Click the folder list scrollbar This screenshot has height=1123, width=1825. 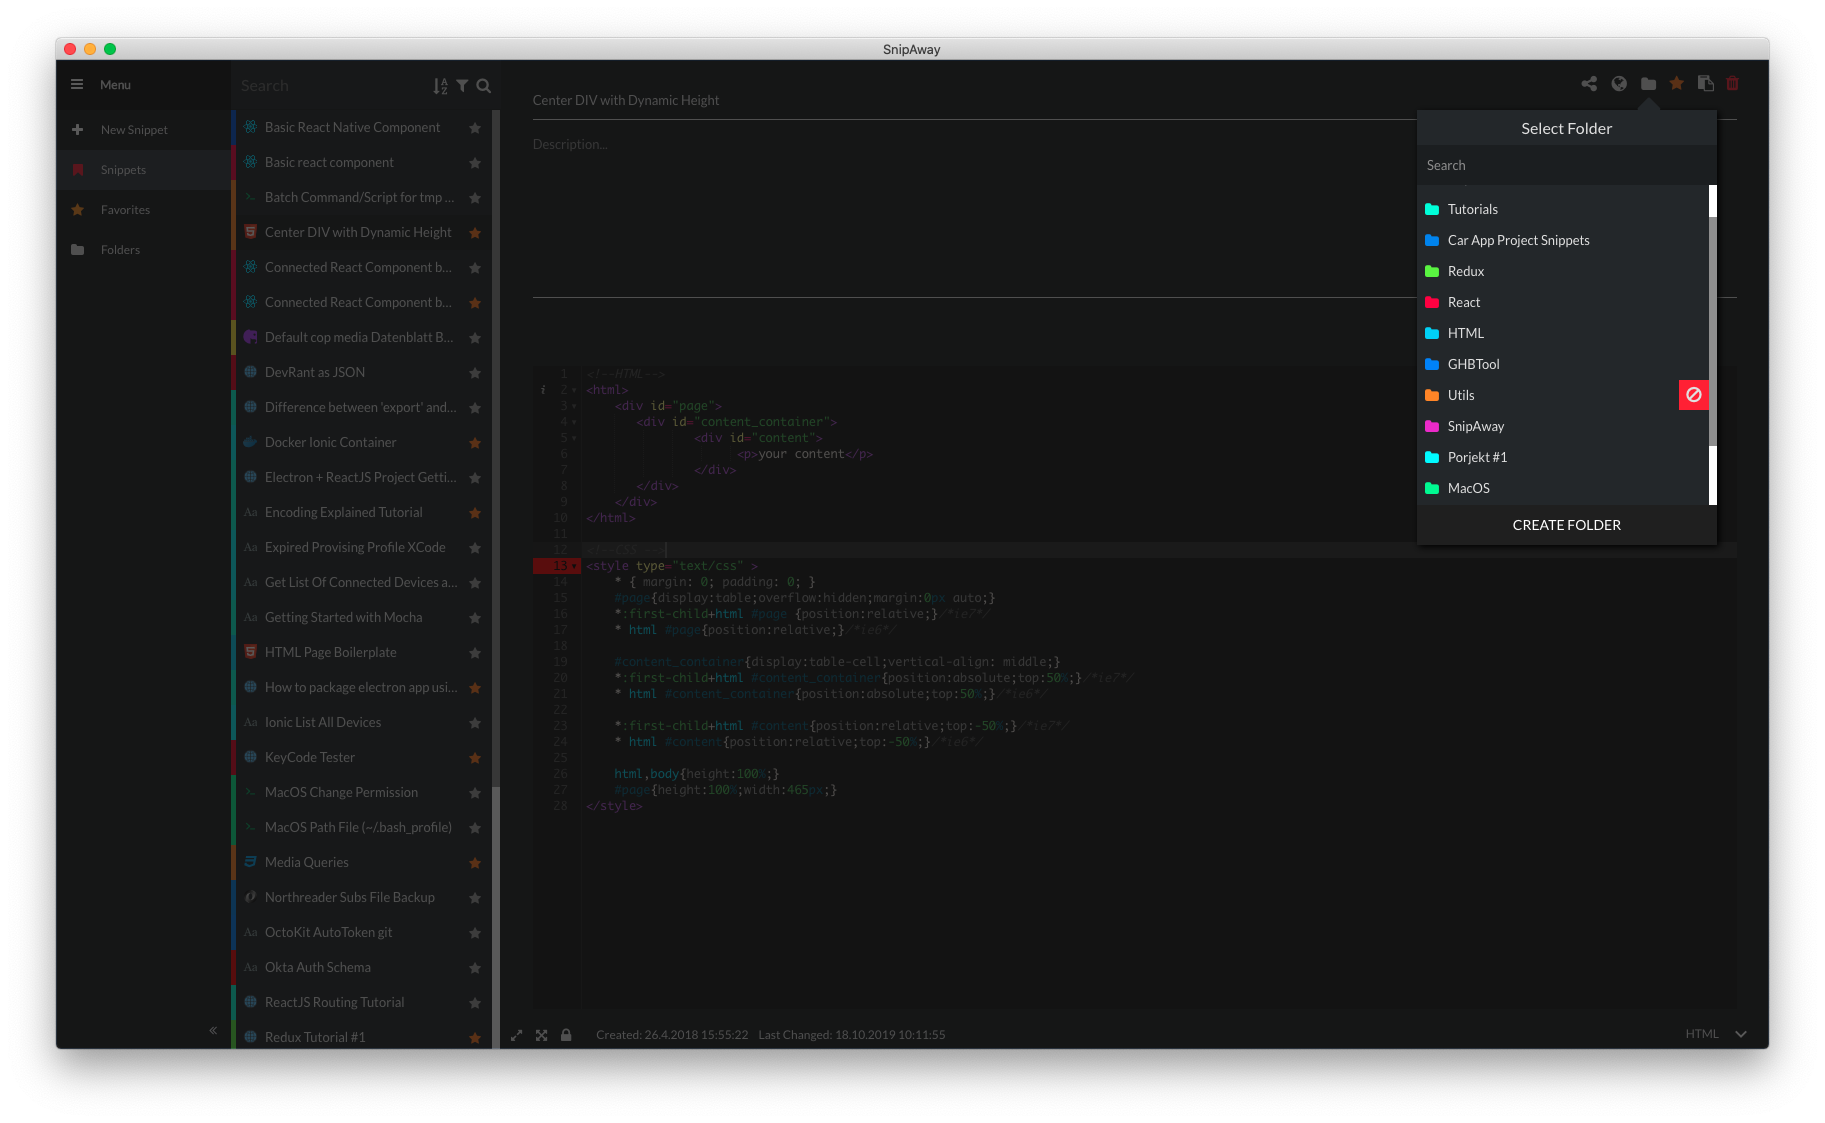point(1712,331)
